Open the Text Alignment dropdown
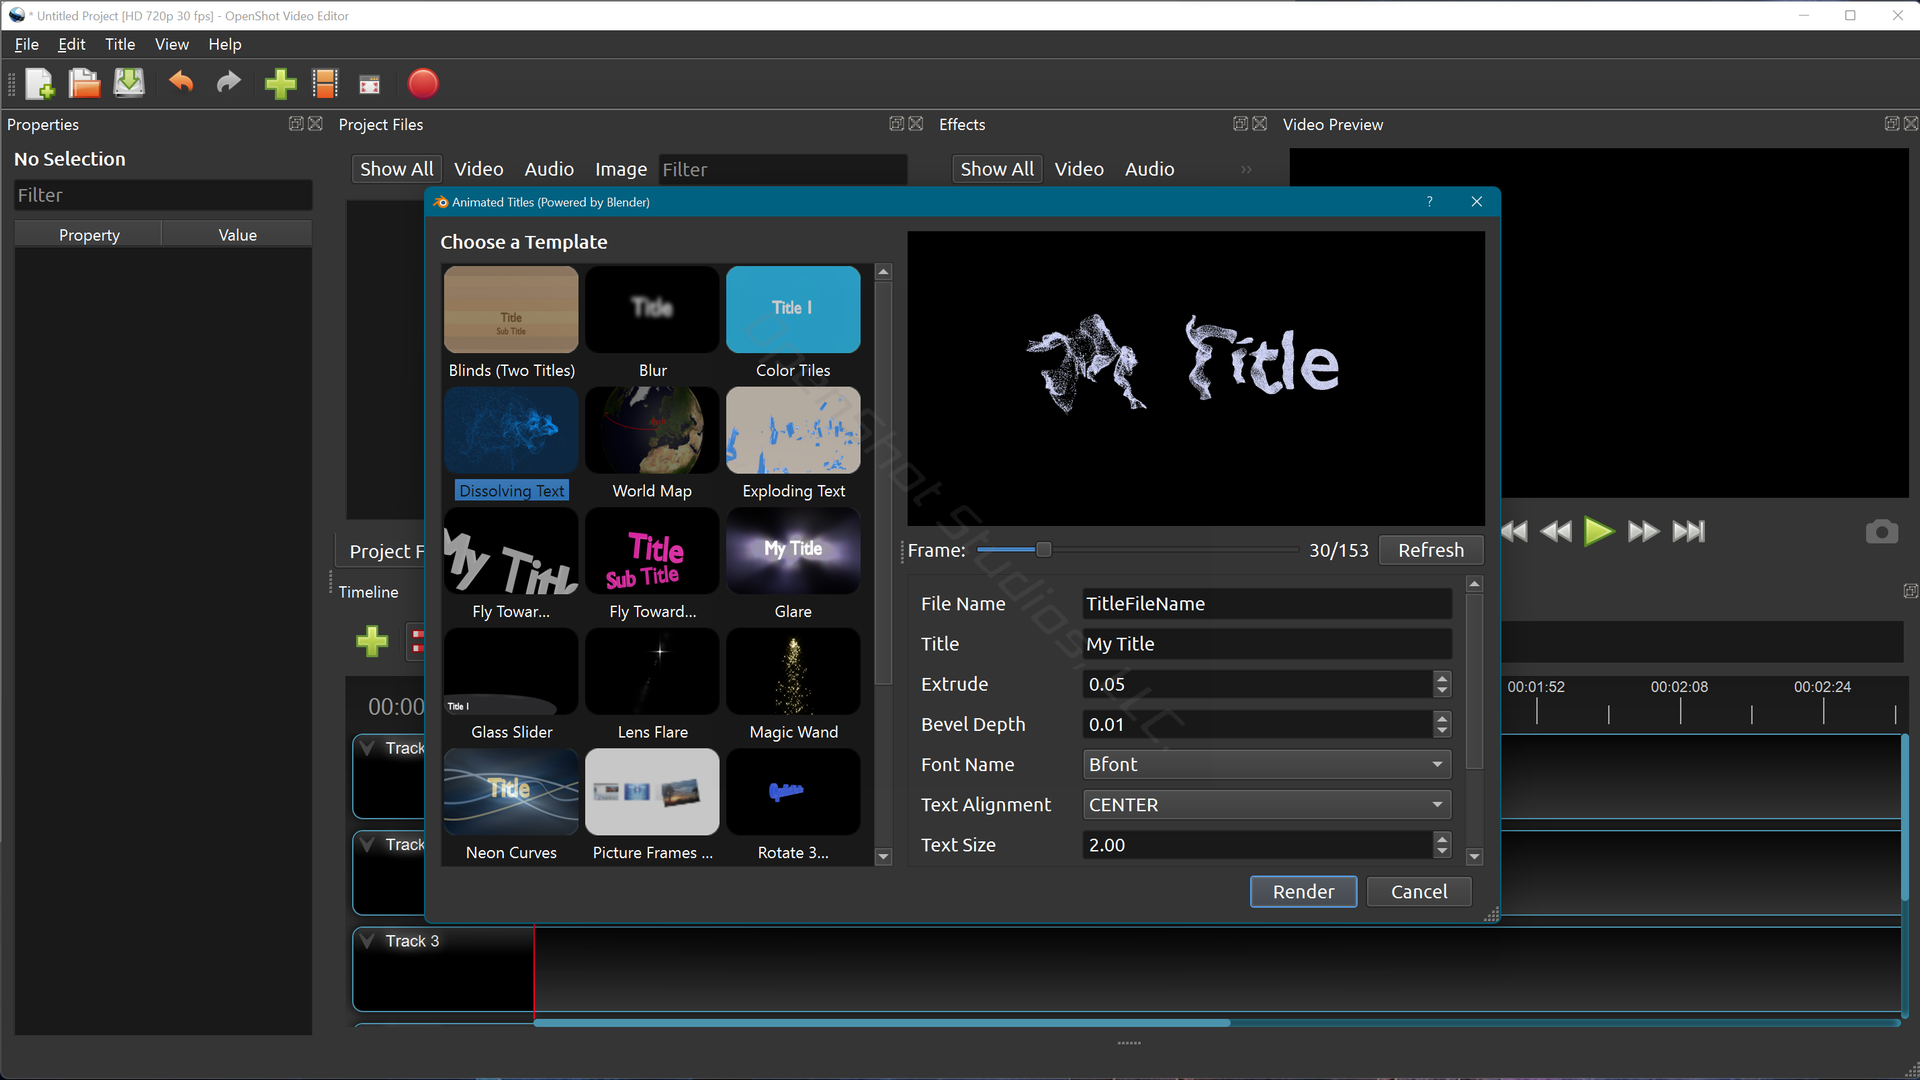The width and height of the screenshot is (1920, 1080). coord(1266,805)
